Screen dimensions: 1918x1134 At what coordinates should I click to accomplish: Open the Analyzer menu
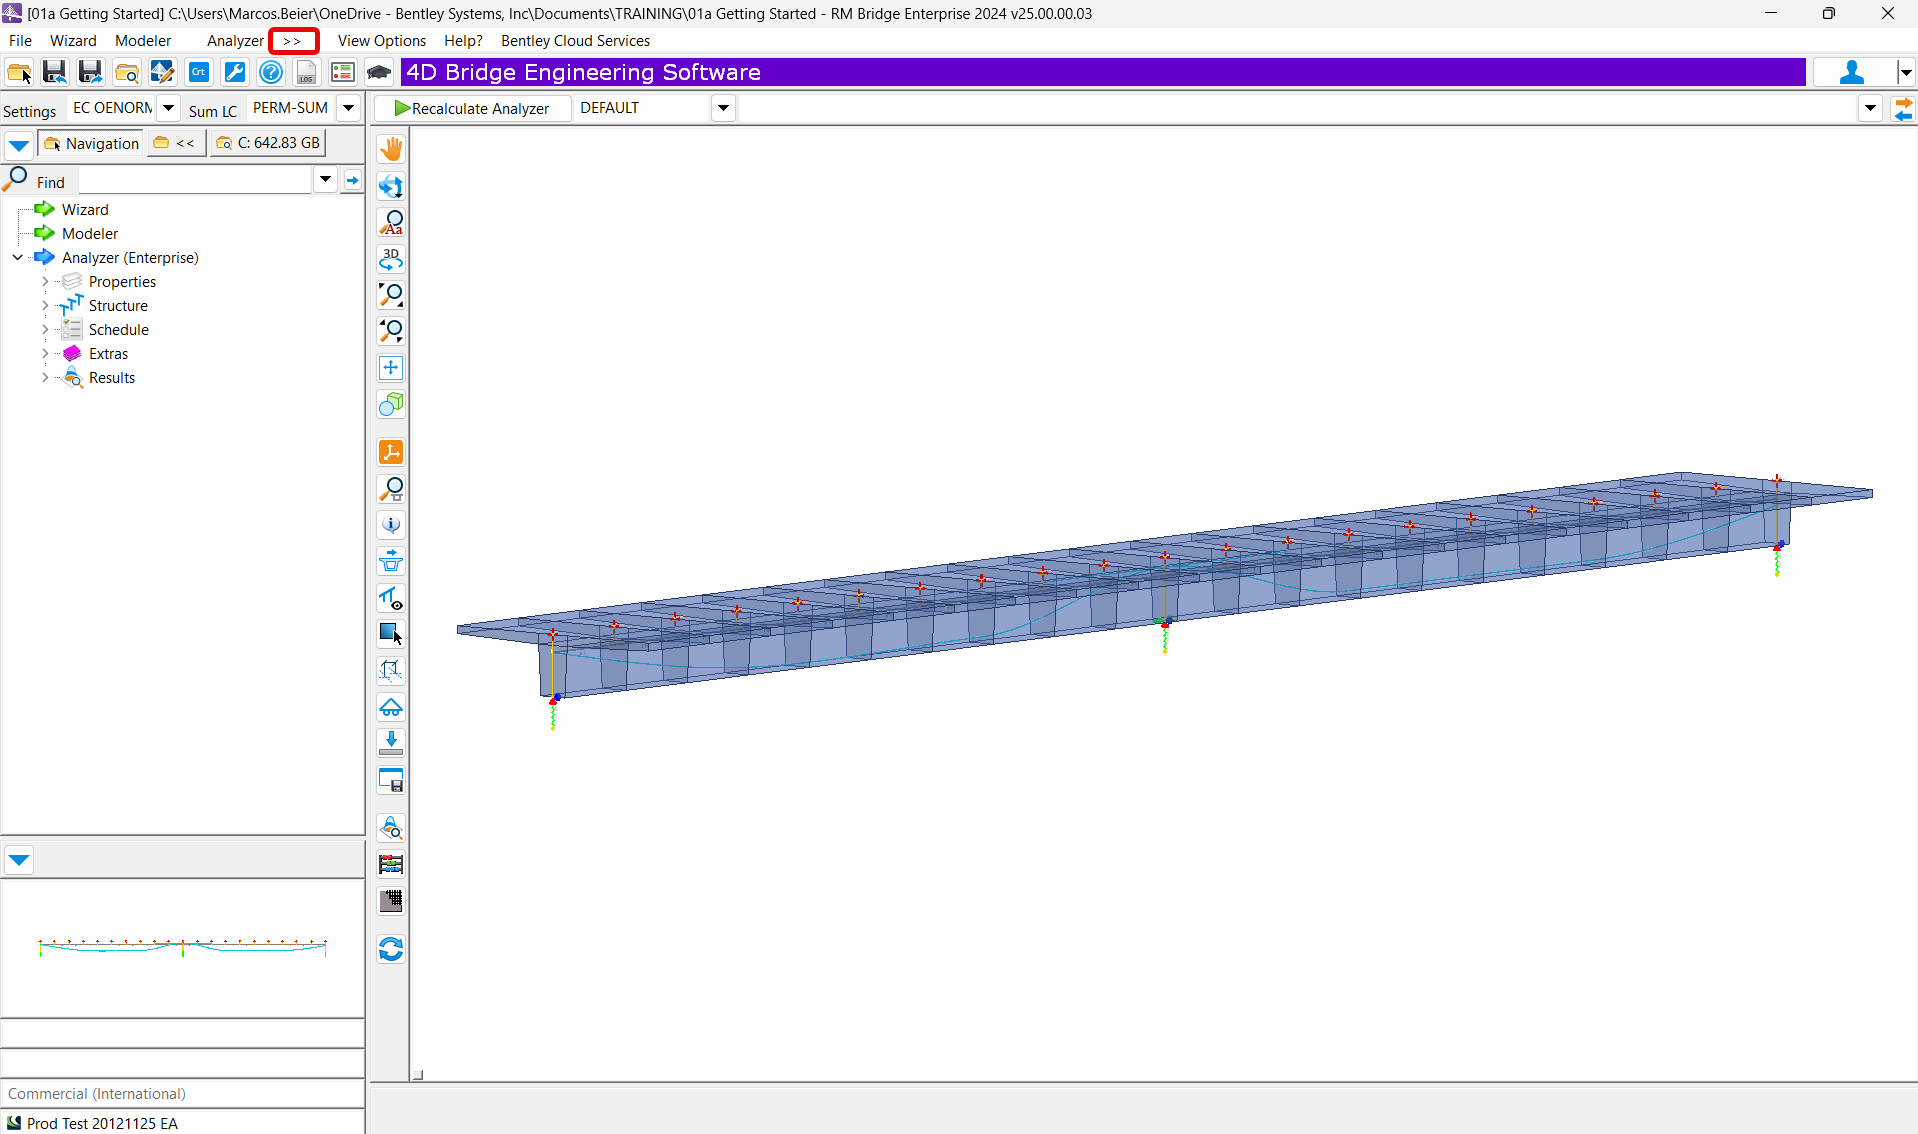click(x=235, y=40)
